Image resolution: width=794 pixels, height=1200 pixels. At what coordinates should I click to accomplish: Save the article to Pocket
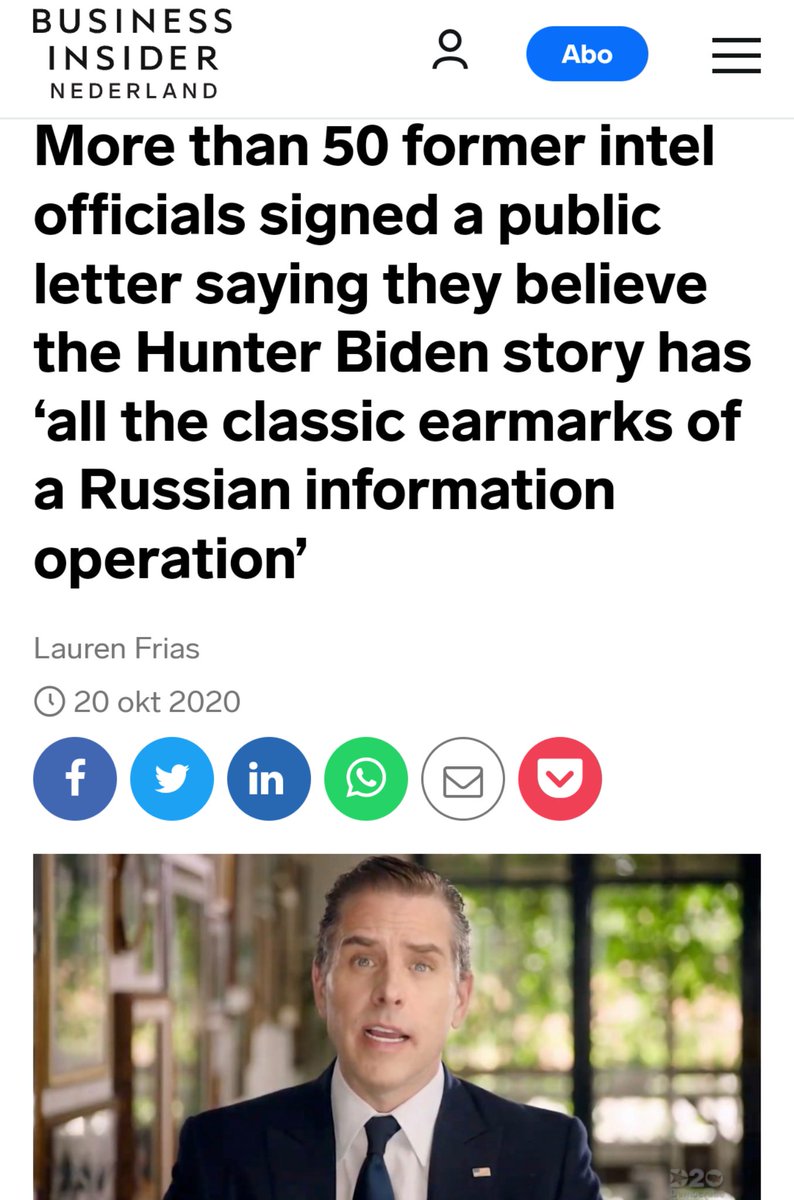pos(560,779)
